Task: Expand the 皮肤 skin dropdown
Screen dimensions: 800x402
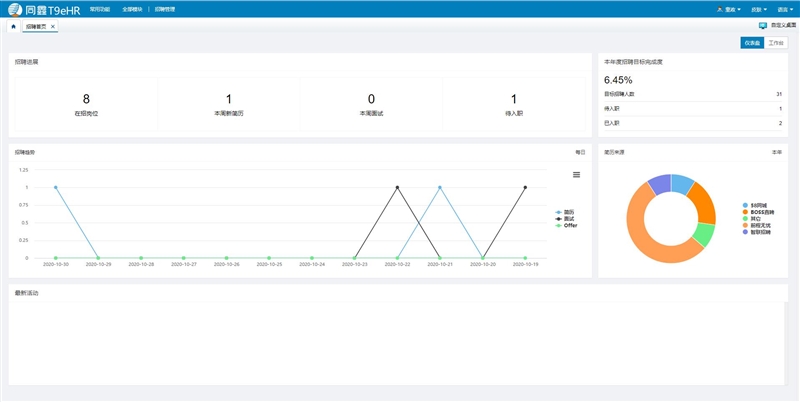Action: (x=758, y=8)
